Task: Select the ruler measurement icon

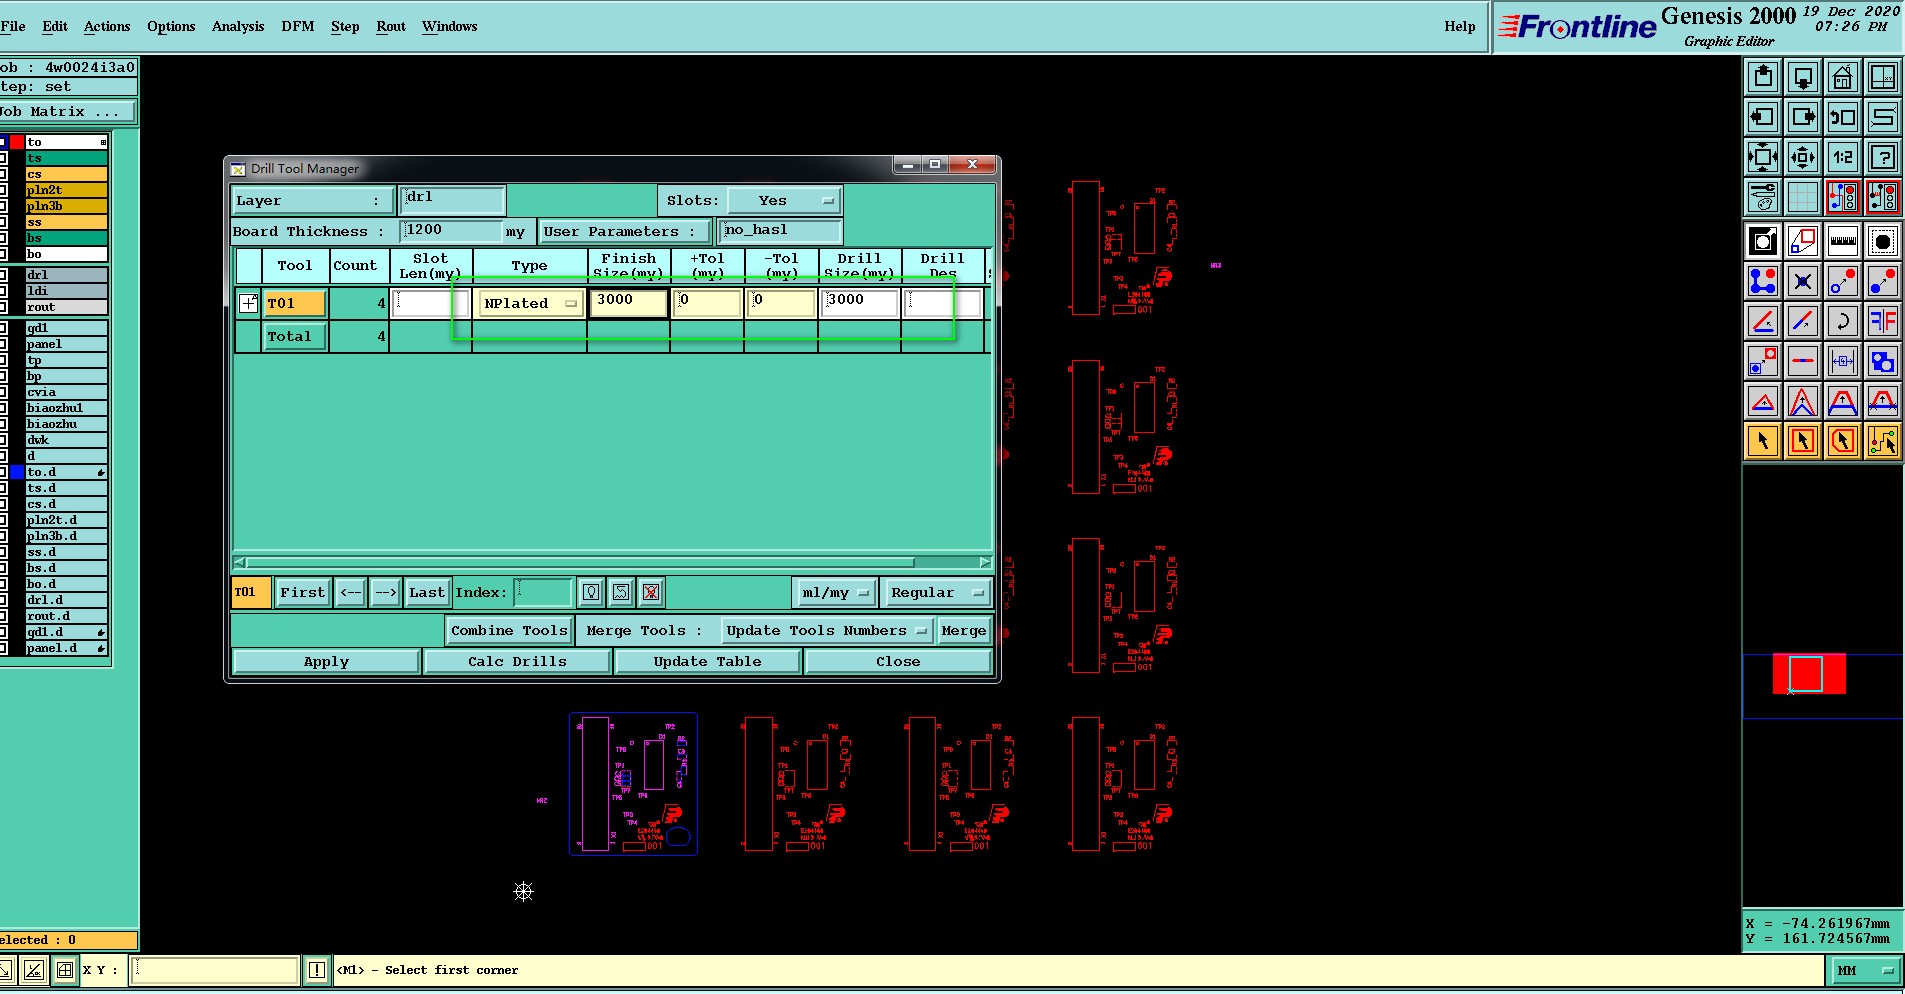Action: [1842, 241]
